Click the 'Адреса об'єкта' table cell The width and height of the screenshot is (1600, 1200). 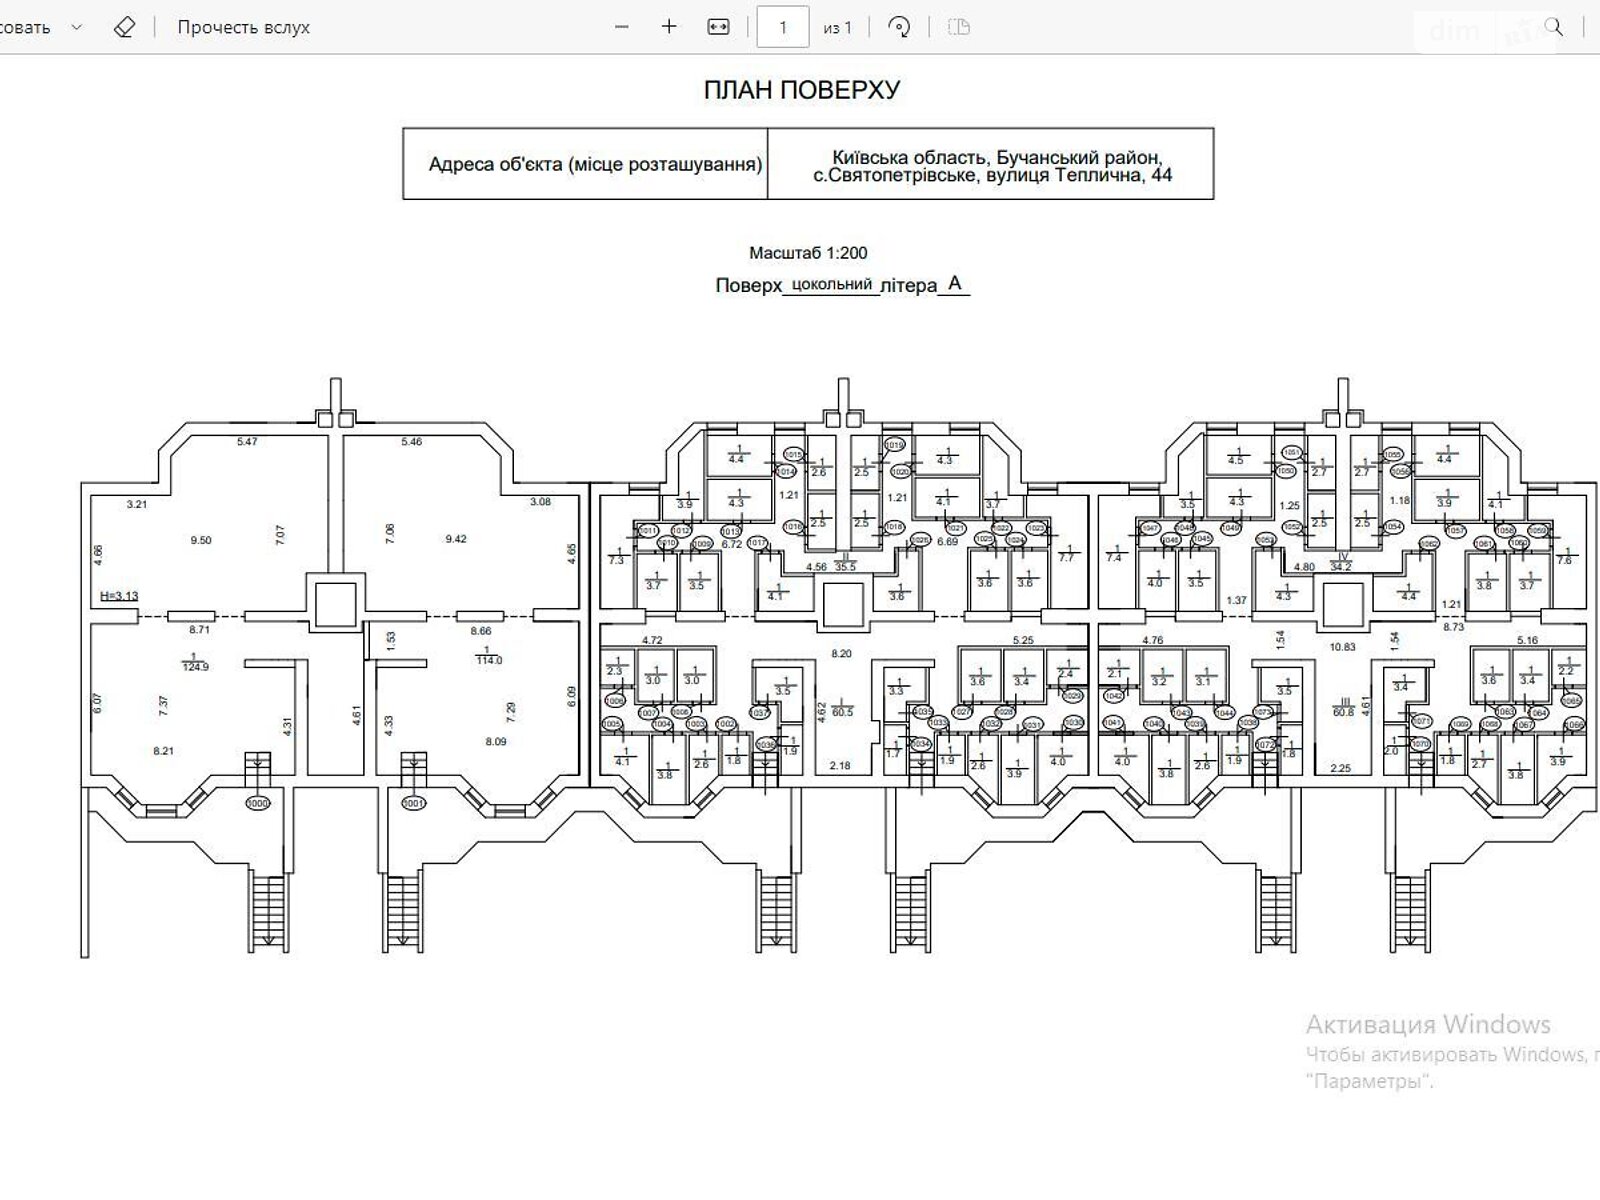pos(595,164)
